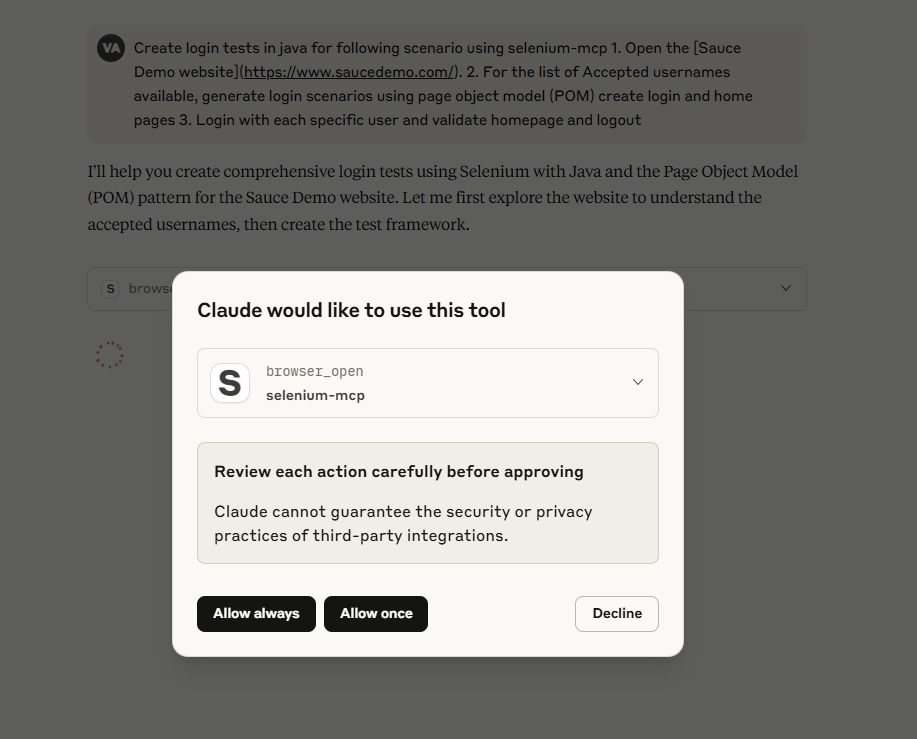Screen dimensions: 917x739
Task: Decline the tool request
Action: click(617, 614)
